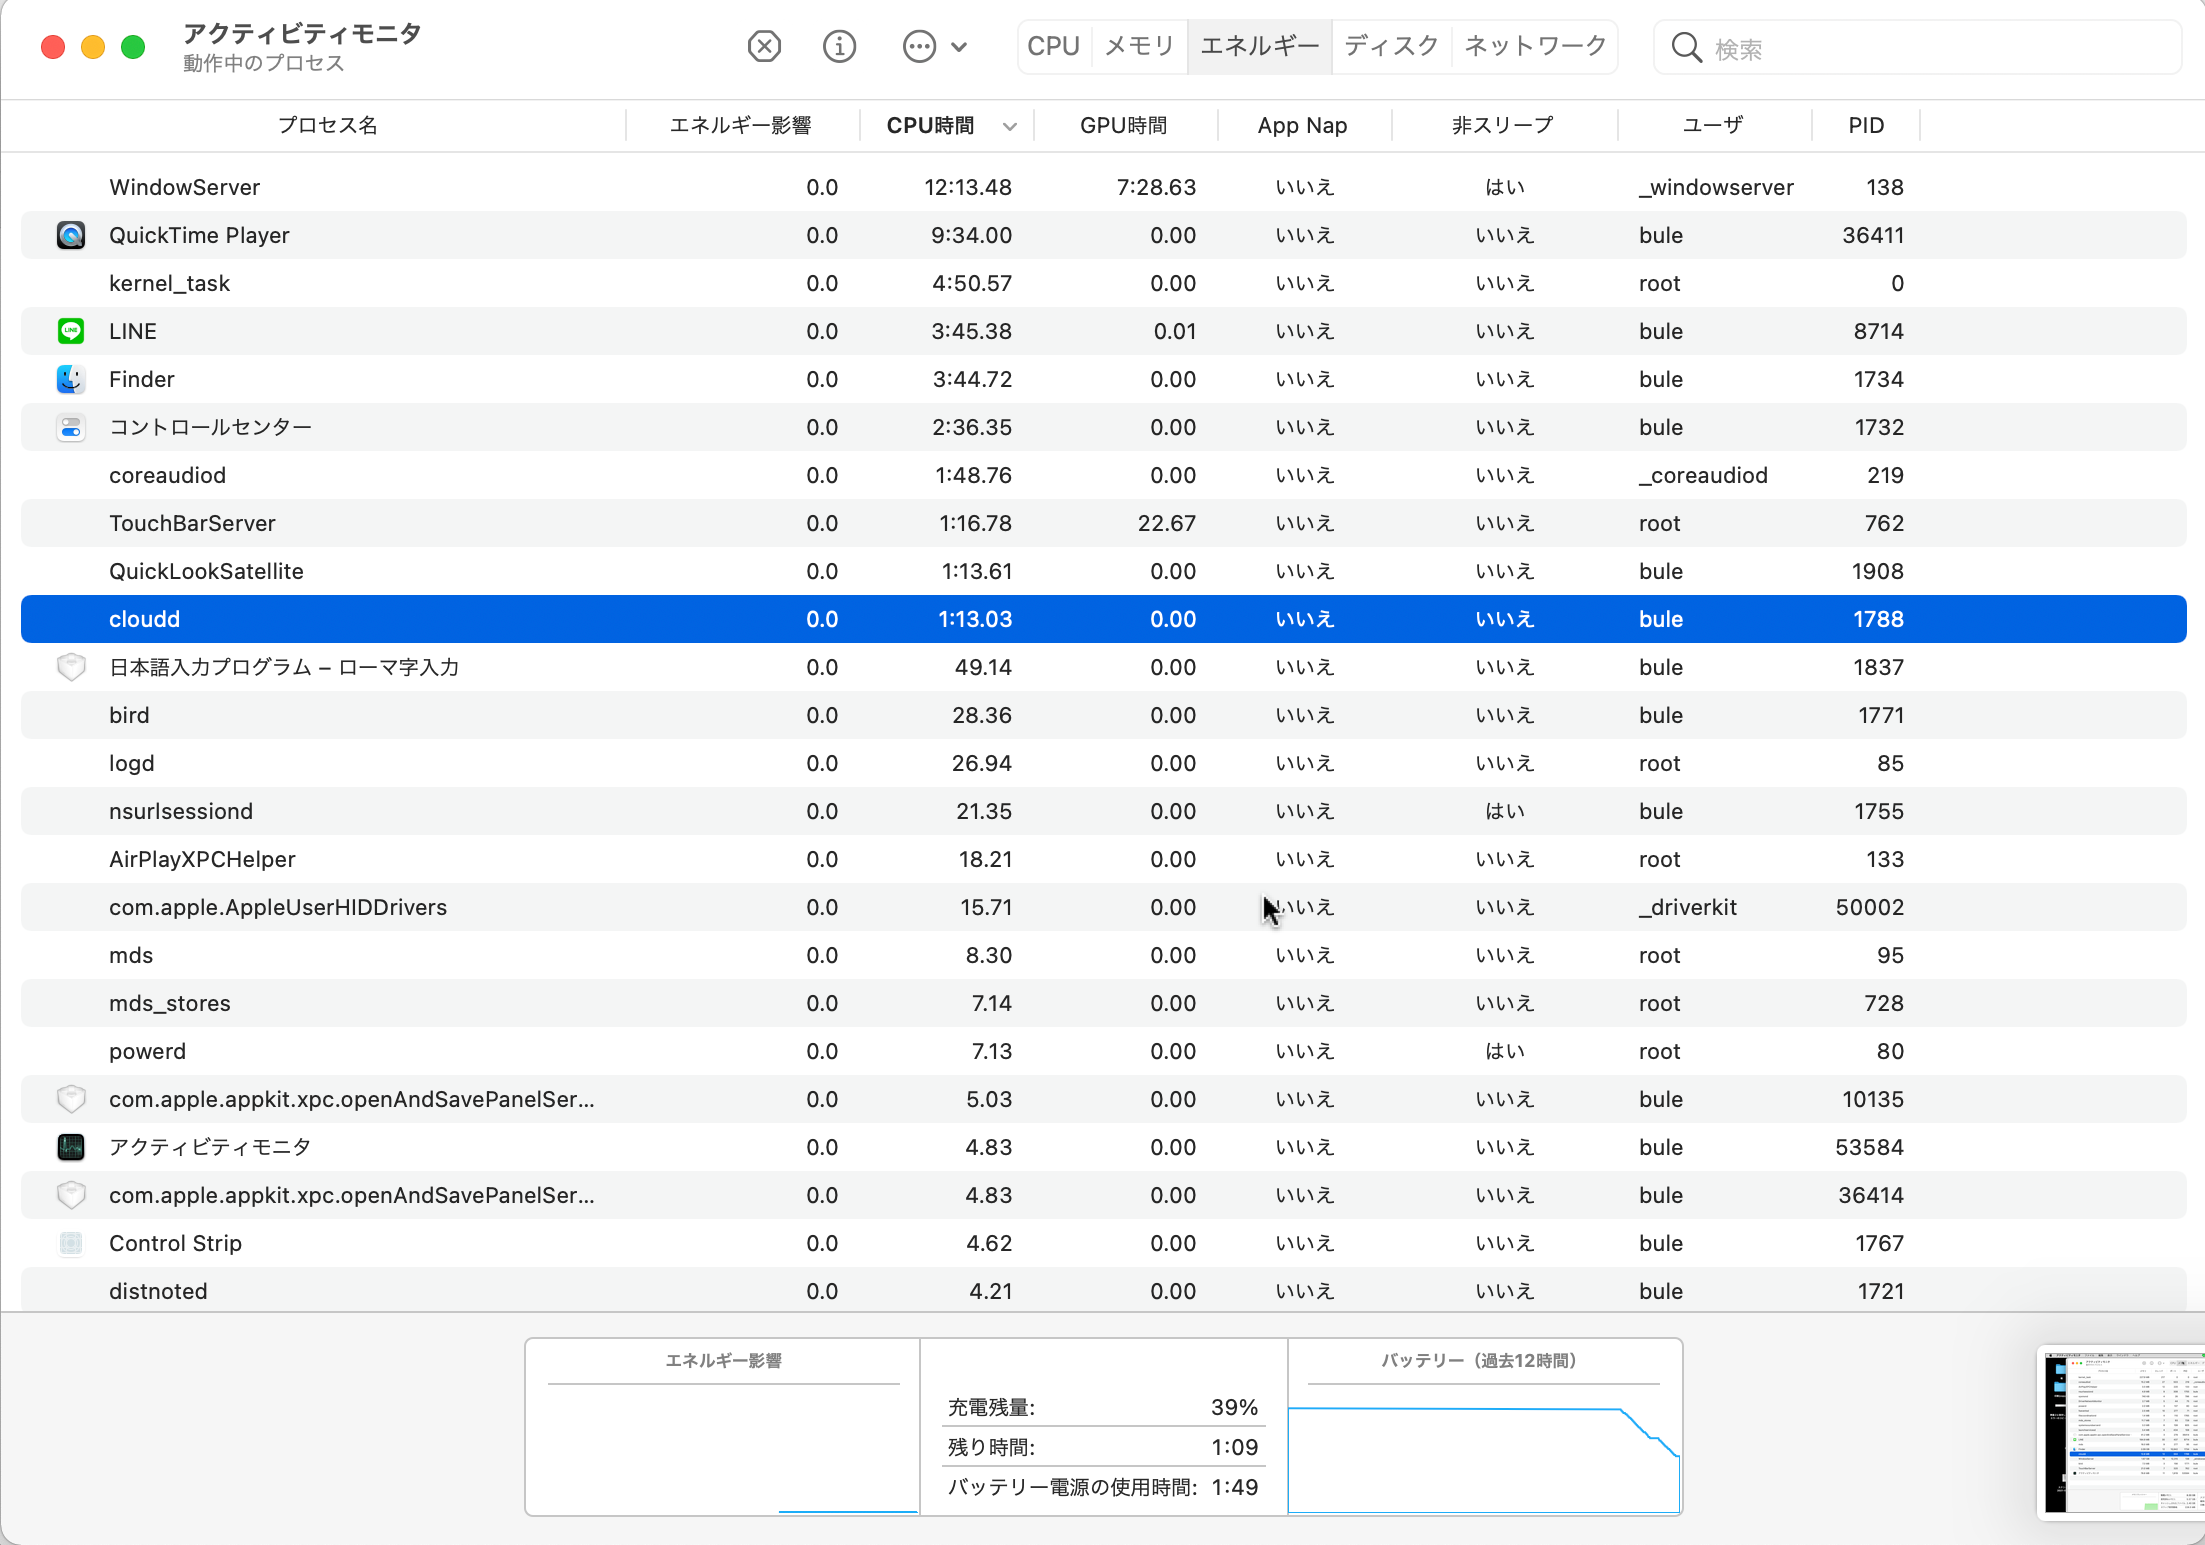Screen dimensions: 2205x1545
Task: Toggle the CPU時間 sort-order chevron
Action: pos(1010,126)
